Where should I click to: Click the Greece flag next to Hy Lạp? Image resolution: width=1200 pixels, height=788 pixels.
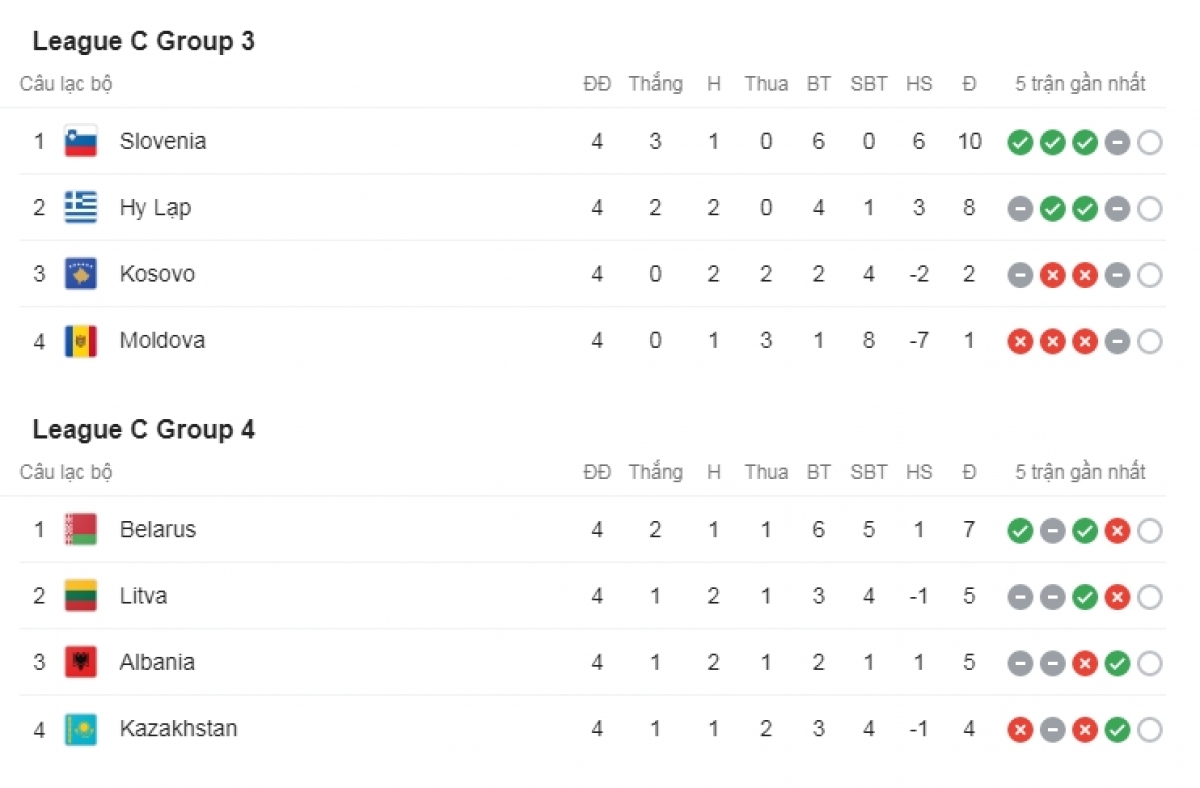point(81,208)
